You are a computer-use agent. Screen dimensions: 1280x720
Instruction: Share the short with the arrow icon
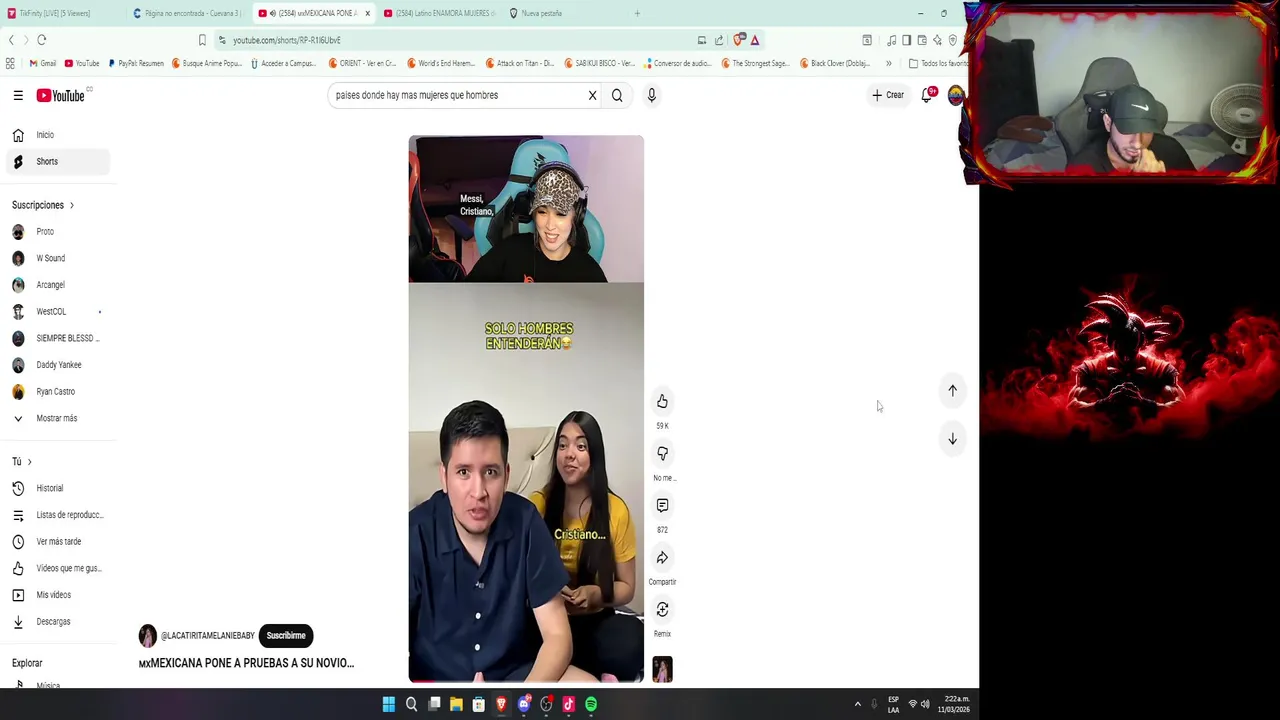[x=662, y=557]
